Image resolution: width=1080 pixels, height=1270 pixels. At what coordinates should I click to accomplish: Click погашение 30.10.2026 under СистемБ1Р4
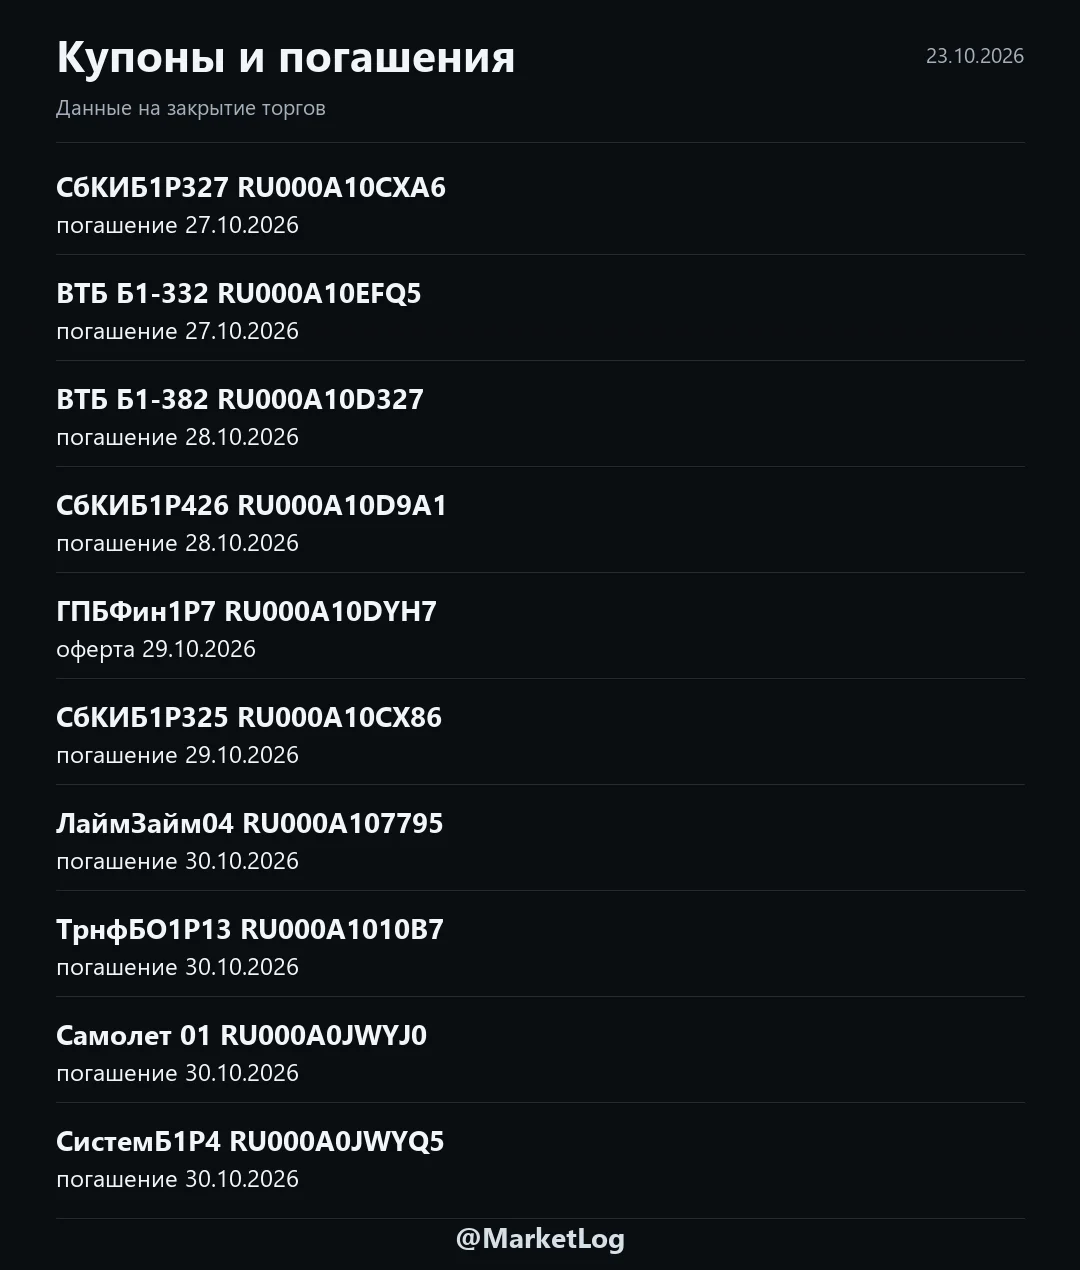(178, 1179)
